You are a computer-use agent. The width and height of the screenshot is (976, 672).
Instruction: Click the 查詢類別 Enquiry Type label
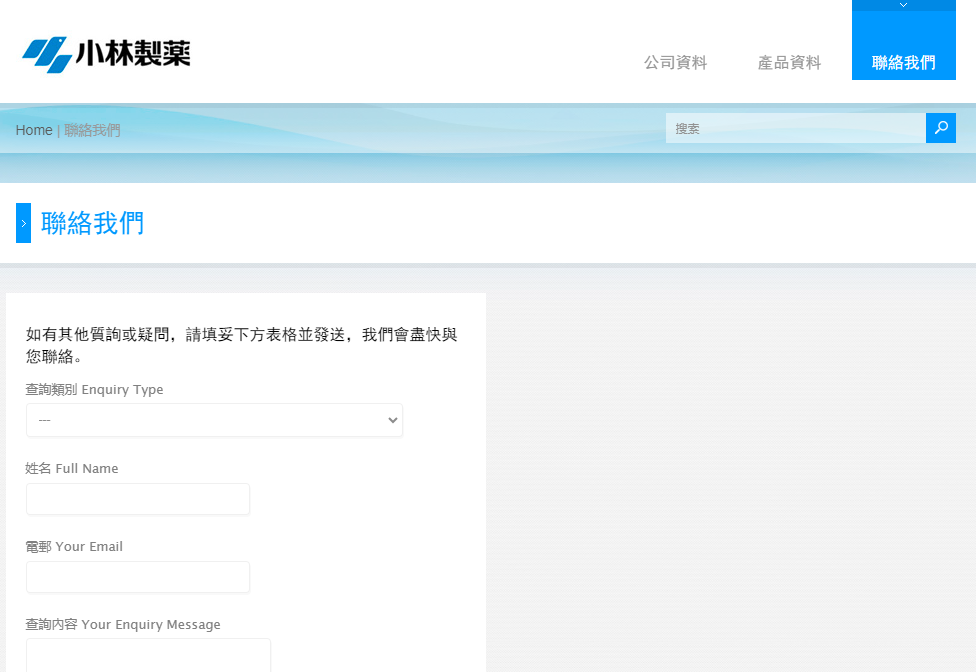click(x=94, y=390)
